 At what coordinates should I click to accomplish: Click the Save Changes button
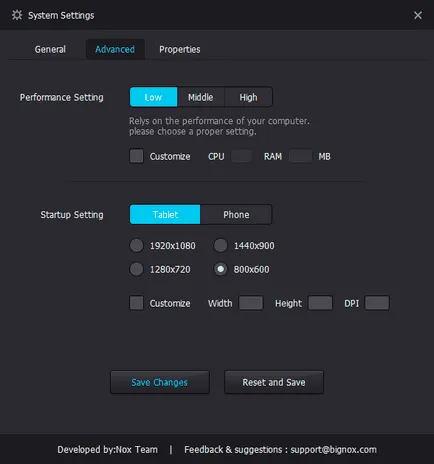click(160, 382)
